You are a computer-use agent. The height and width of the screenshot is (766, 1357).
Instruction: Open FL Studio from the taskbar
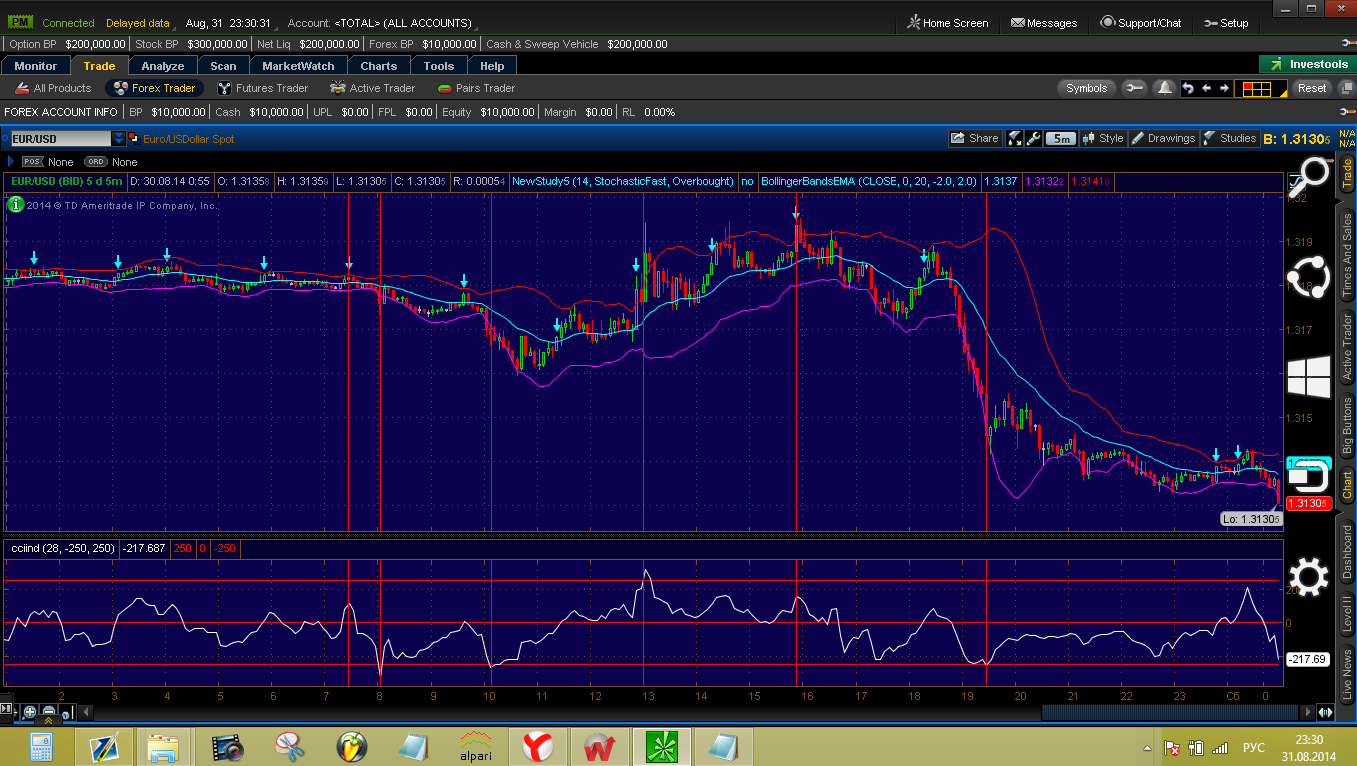(351, 746)
